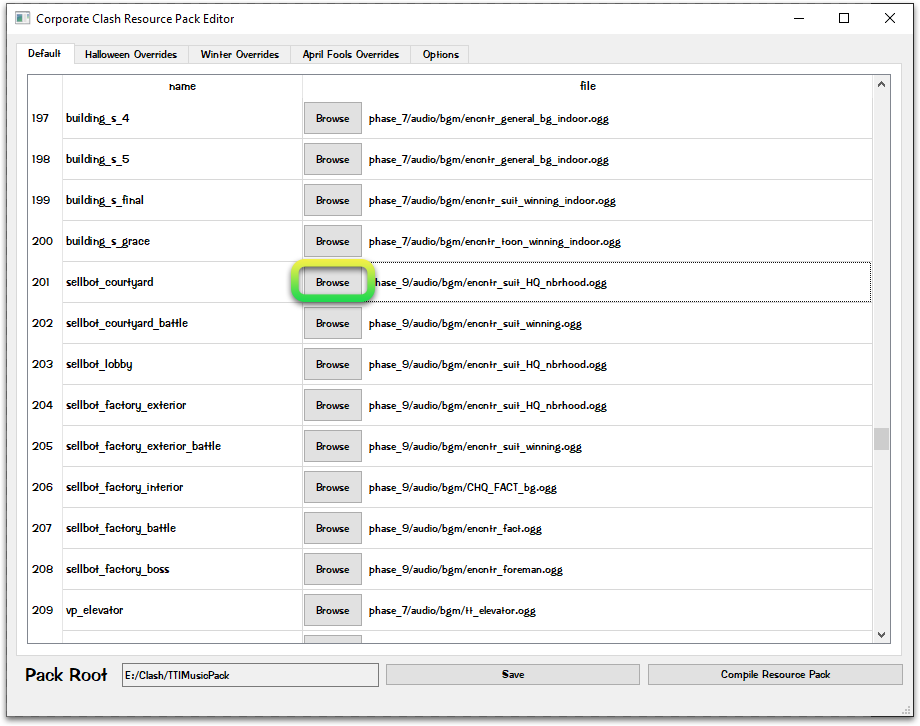Click the app icon in title bar
Screen dimensions: 920x726
coord(22,18)
